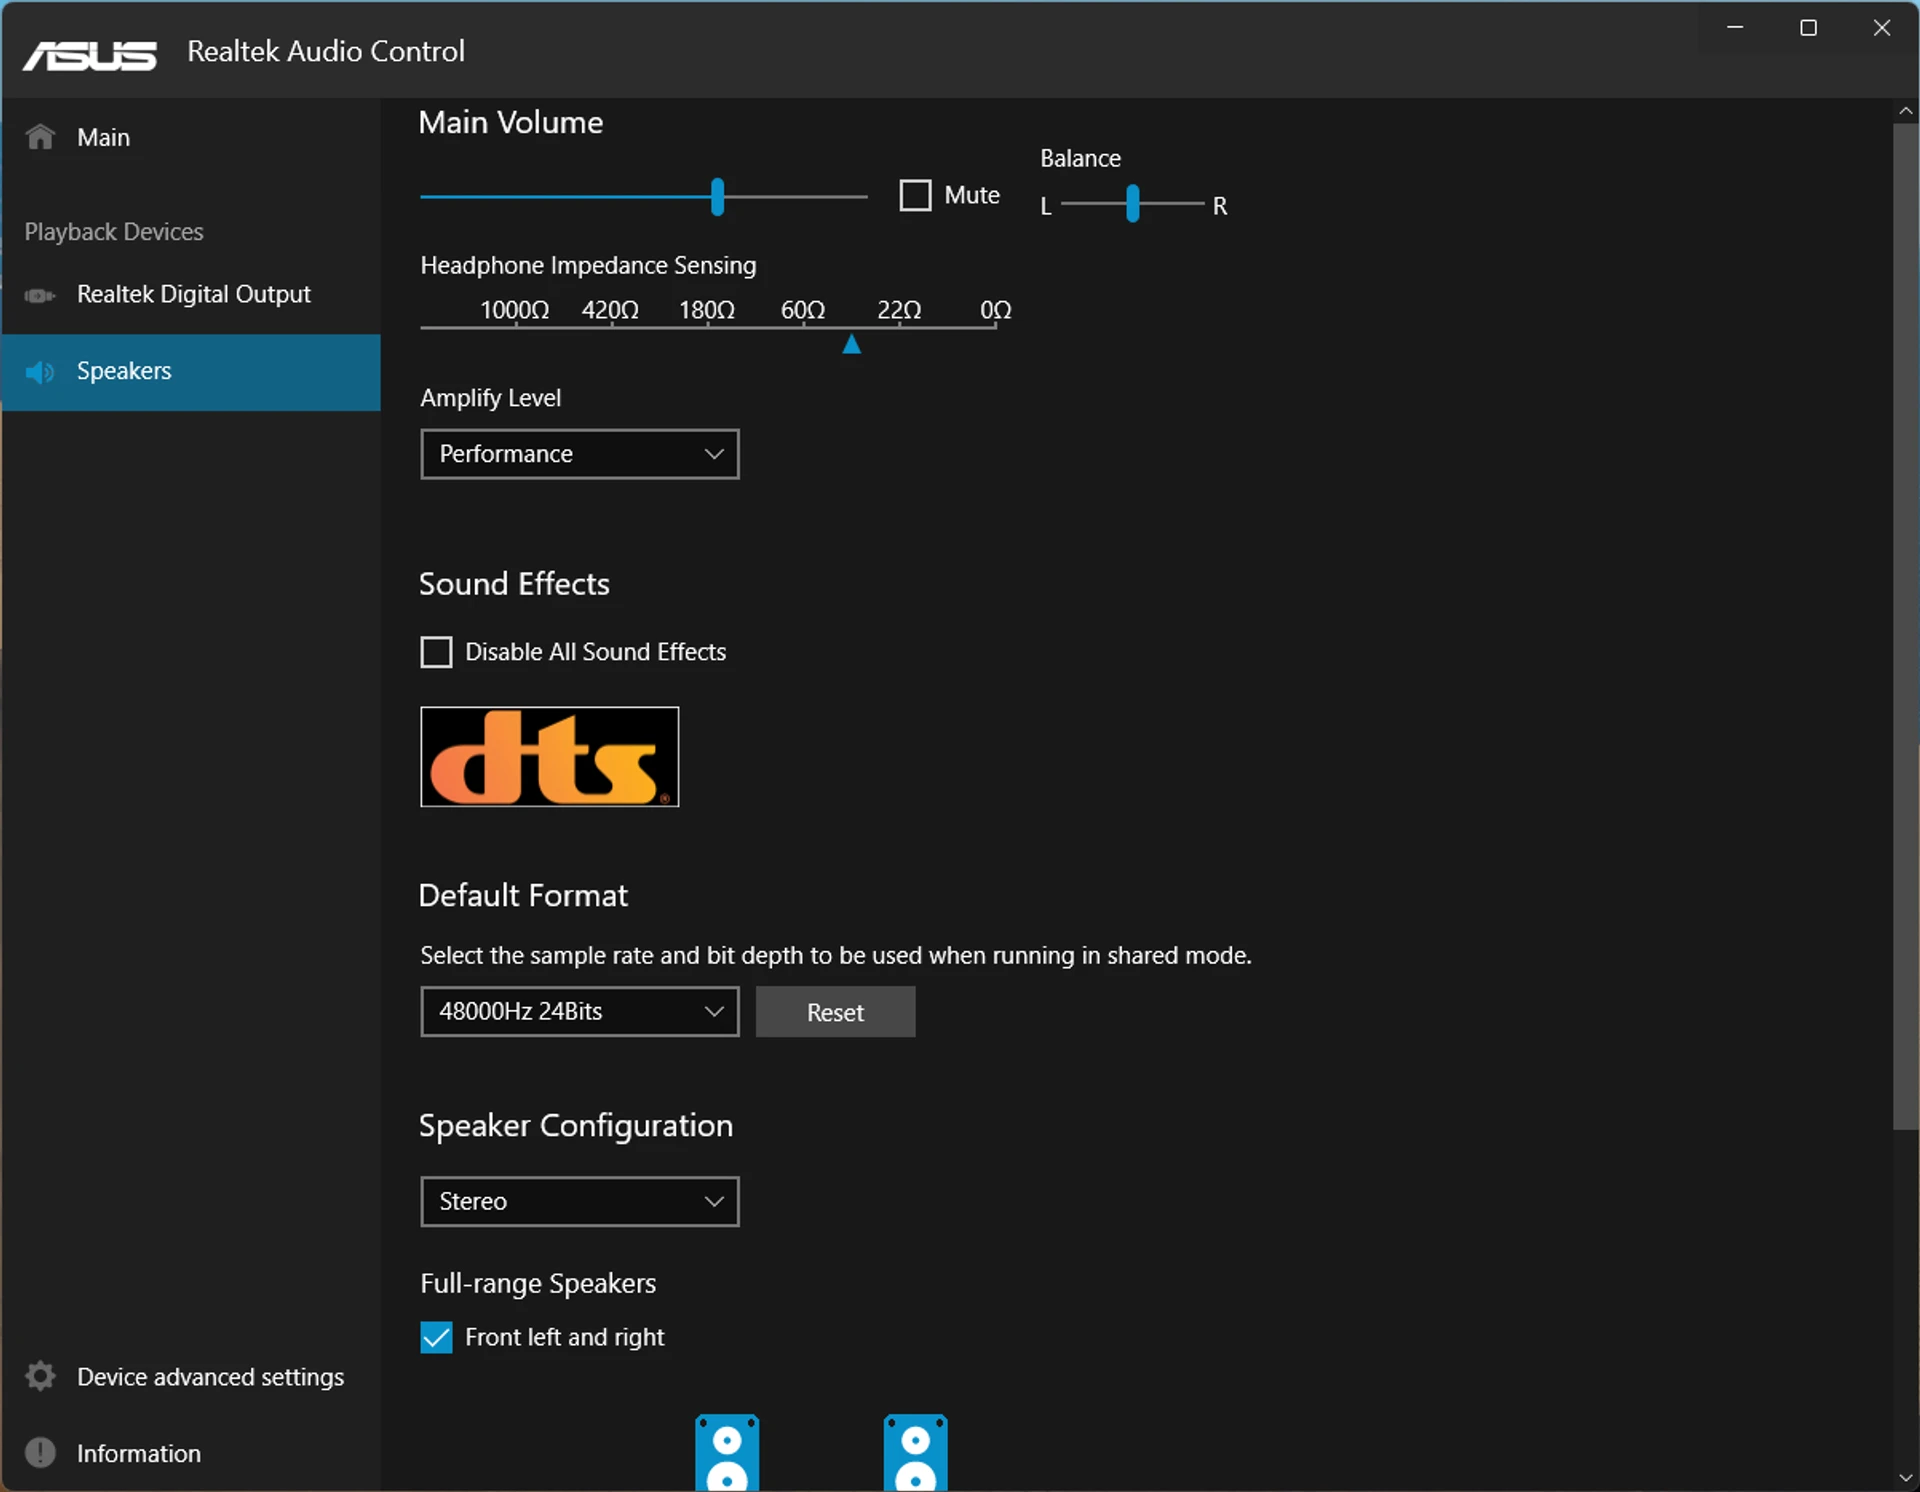Click the impedance sensing blue triangle marker
Image resolution: width=1920 pixels, height=1492 pixels.
point(852,345)
